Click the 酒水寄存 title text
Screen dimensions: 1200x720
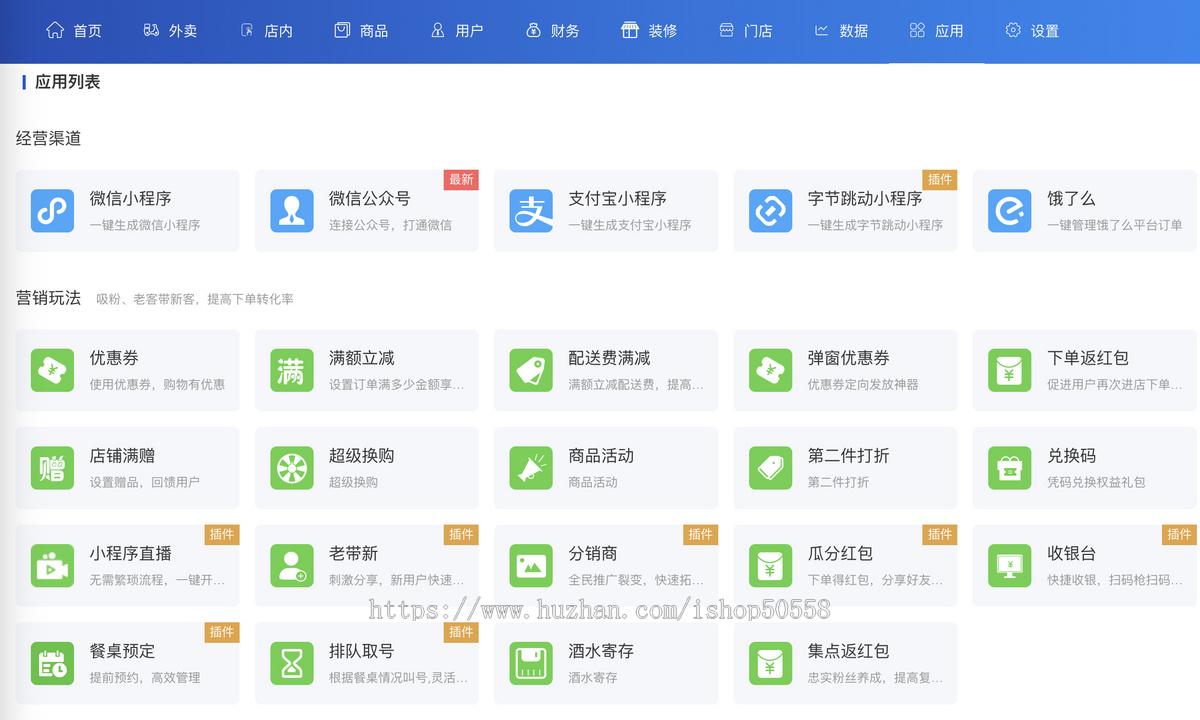pyautogui.click(x=601, y=651)
